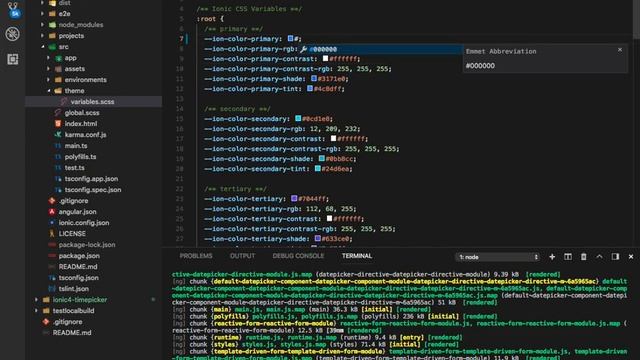Viewport: 640px width, 360px height.
Task: Click index.html file icon
Action: 58,124
